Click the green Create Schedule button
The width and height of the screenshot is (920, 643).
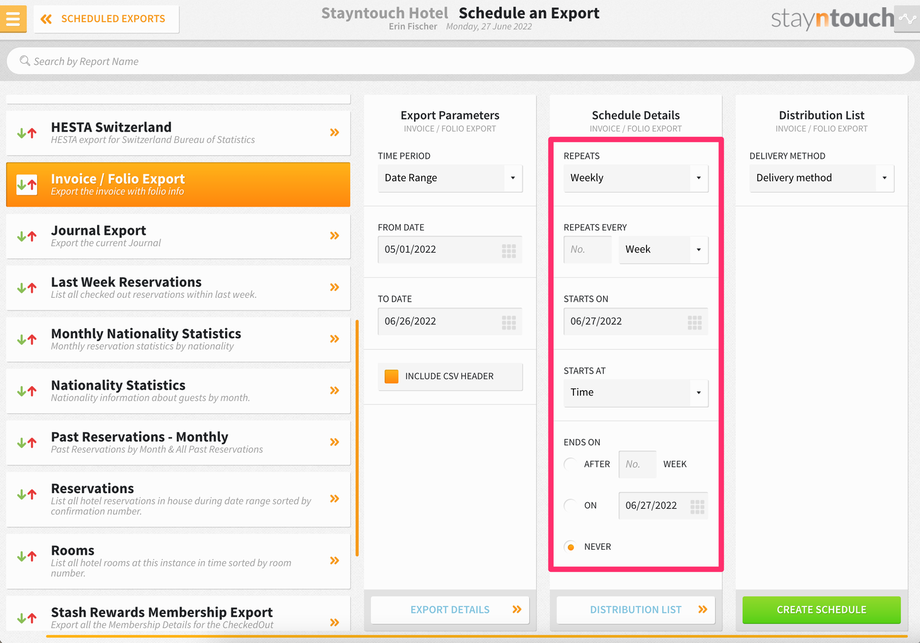coord(821,610)
